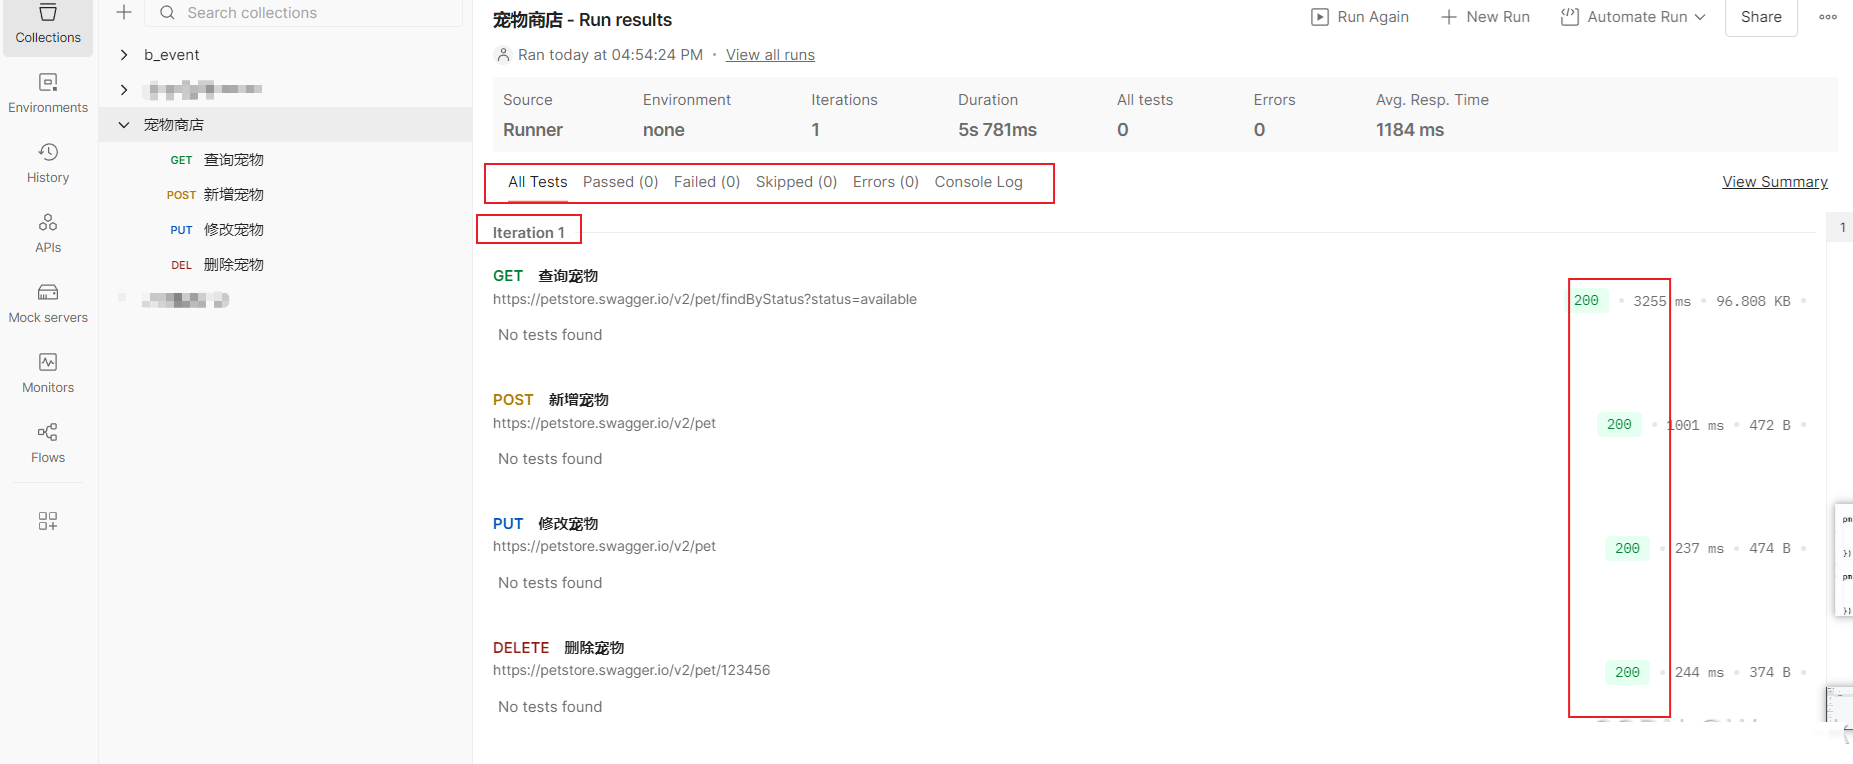Open the Automate Run dropdown
This screenshot has width=1853, height=764.
pos(1633,17)
